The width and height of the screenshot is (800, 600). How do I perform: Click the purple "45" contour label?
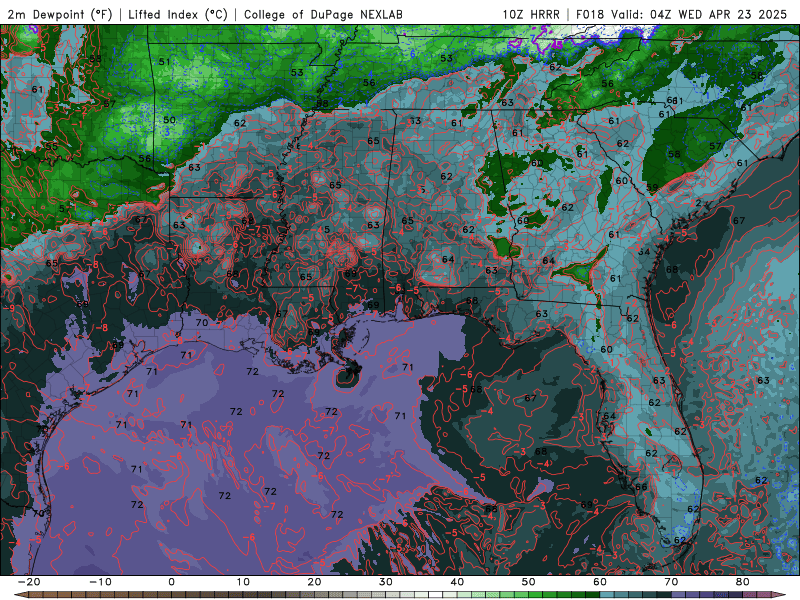(557, 45)
